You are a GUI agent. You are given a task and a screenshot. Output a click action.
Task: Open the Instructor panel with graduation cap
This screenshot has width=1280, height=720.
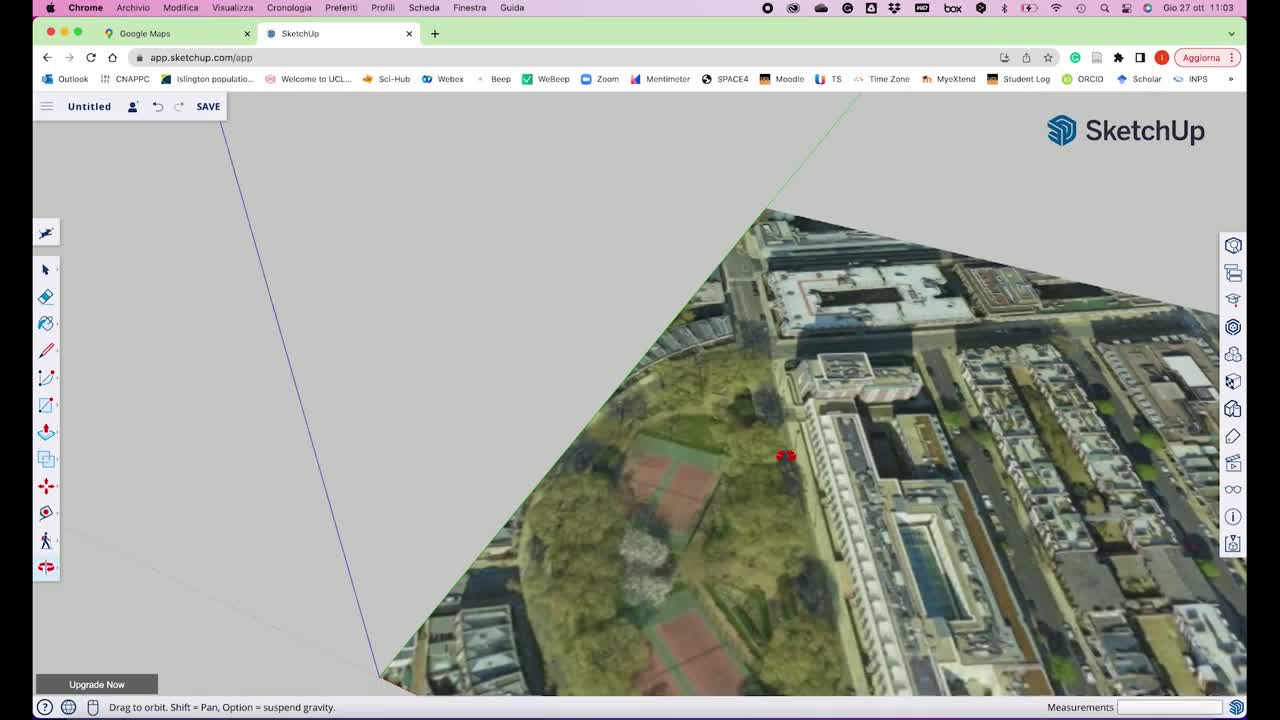pyautogui.click(x=1233, y=300)
